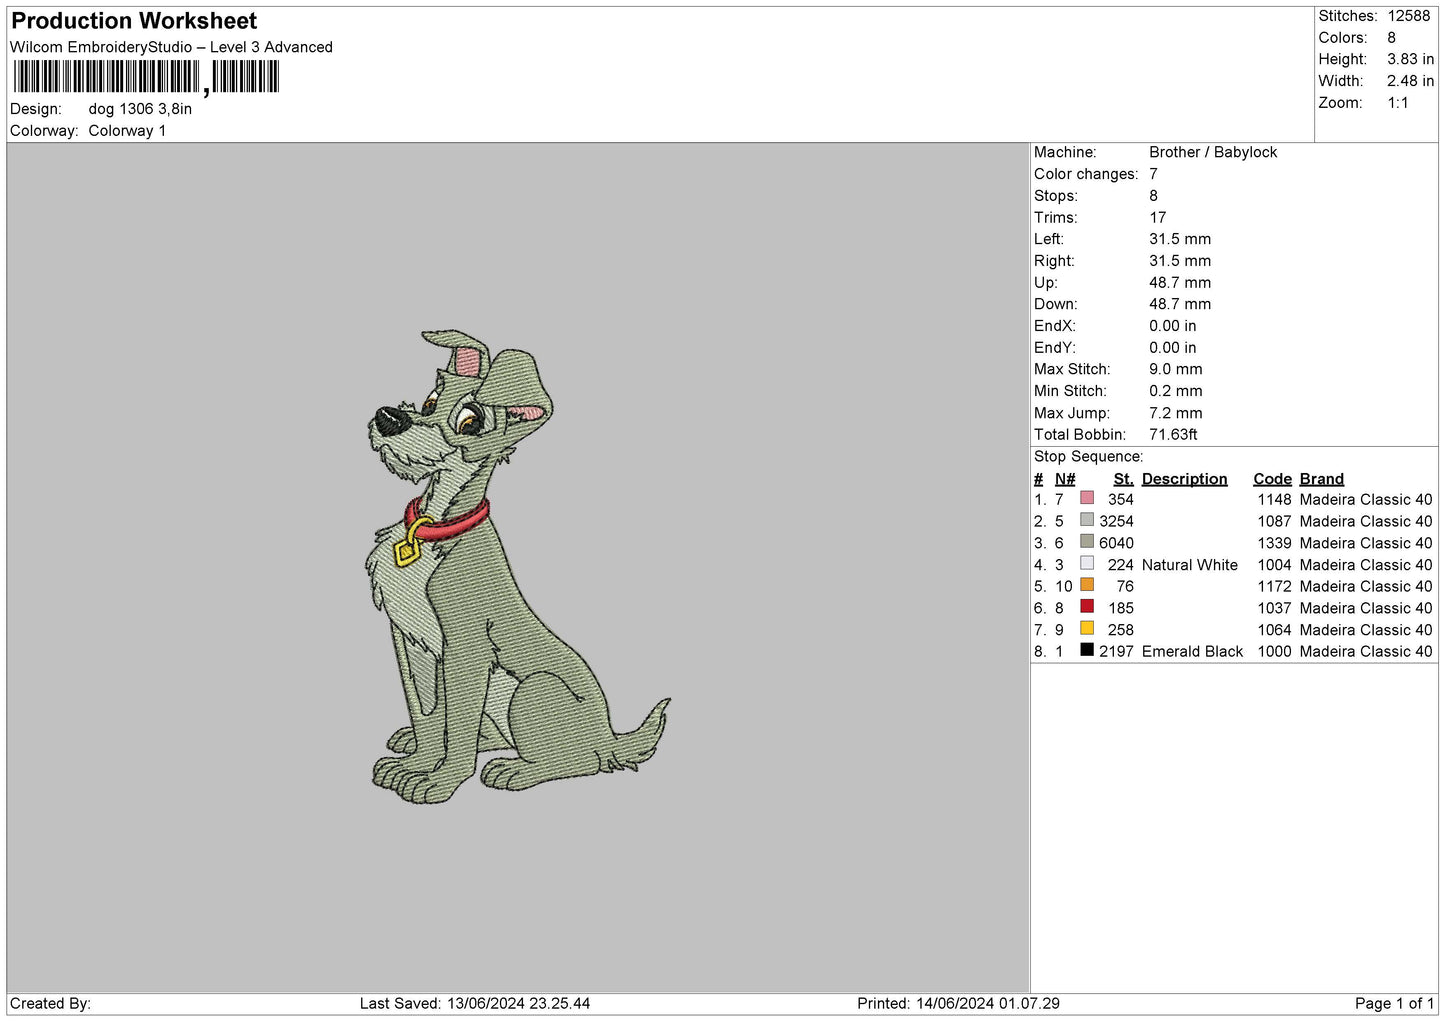The image size is (1445, 1021).
Task: Click the Width value '2.48 in'
Action: 1410,81
